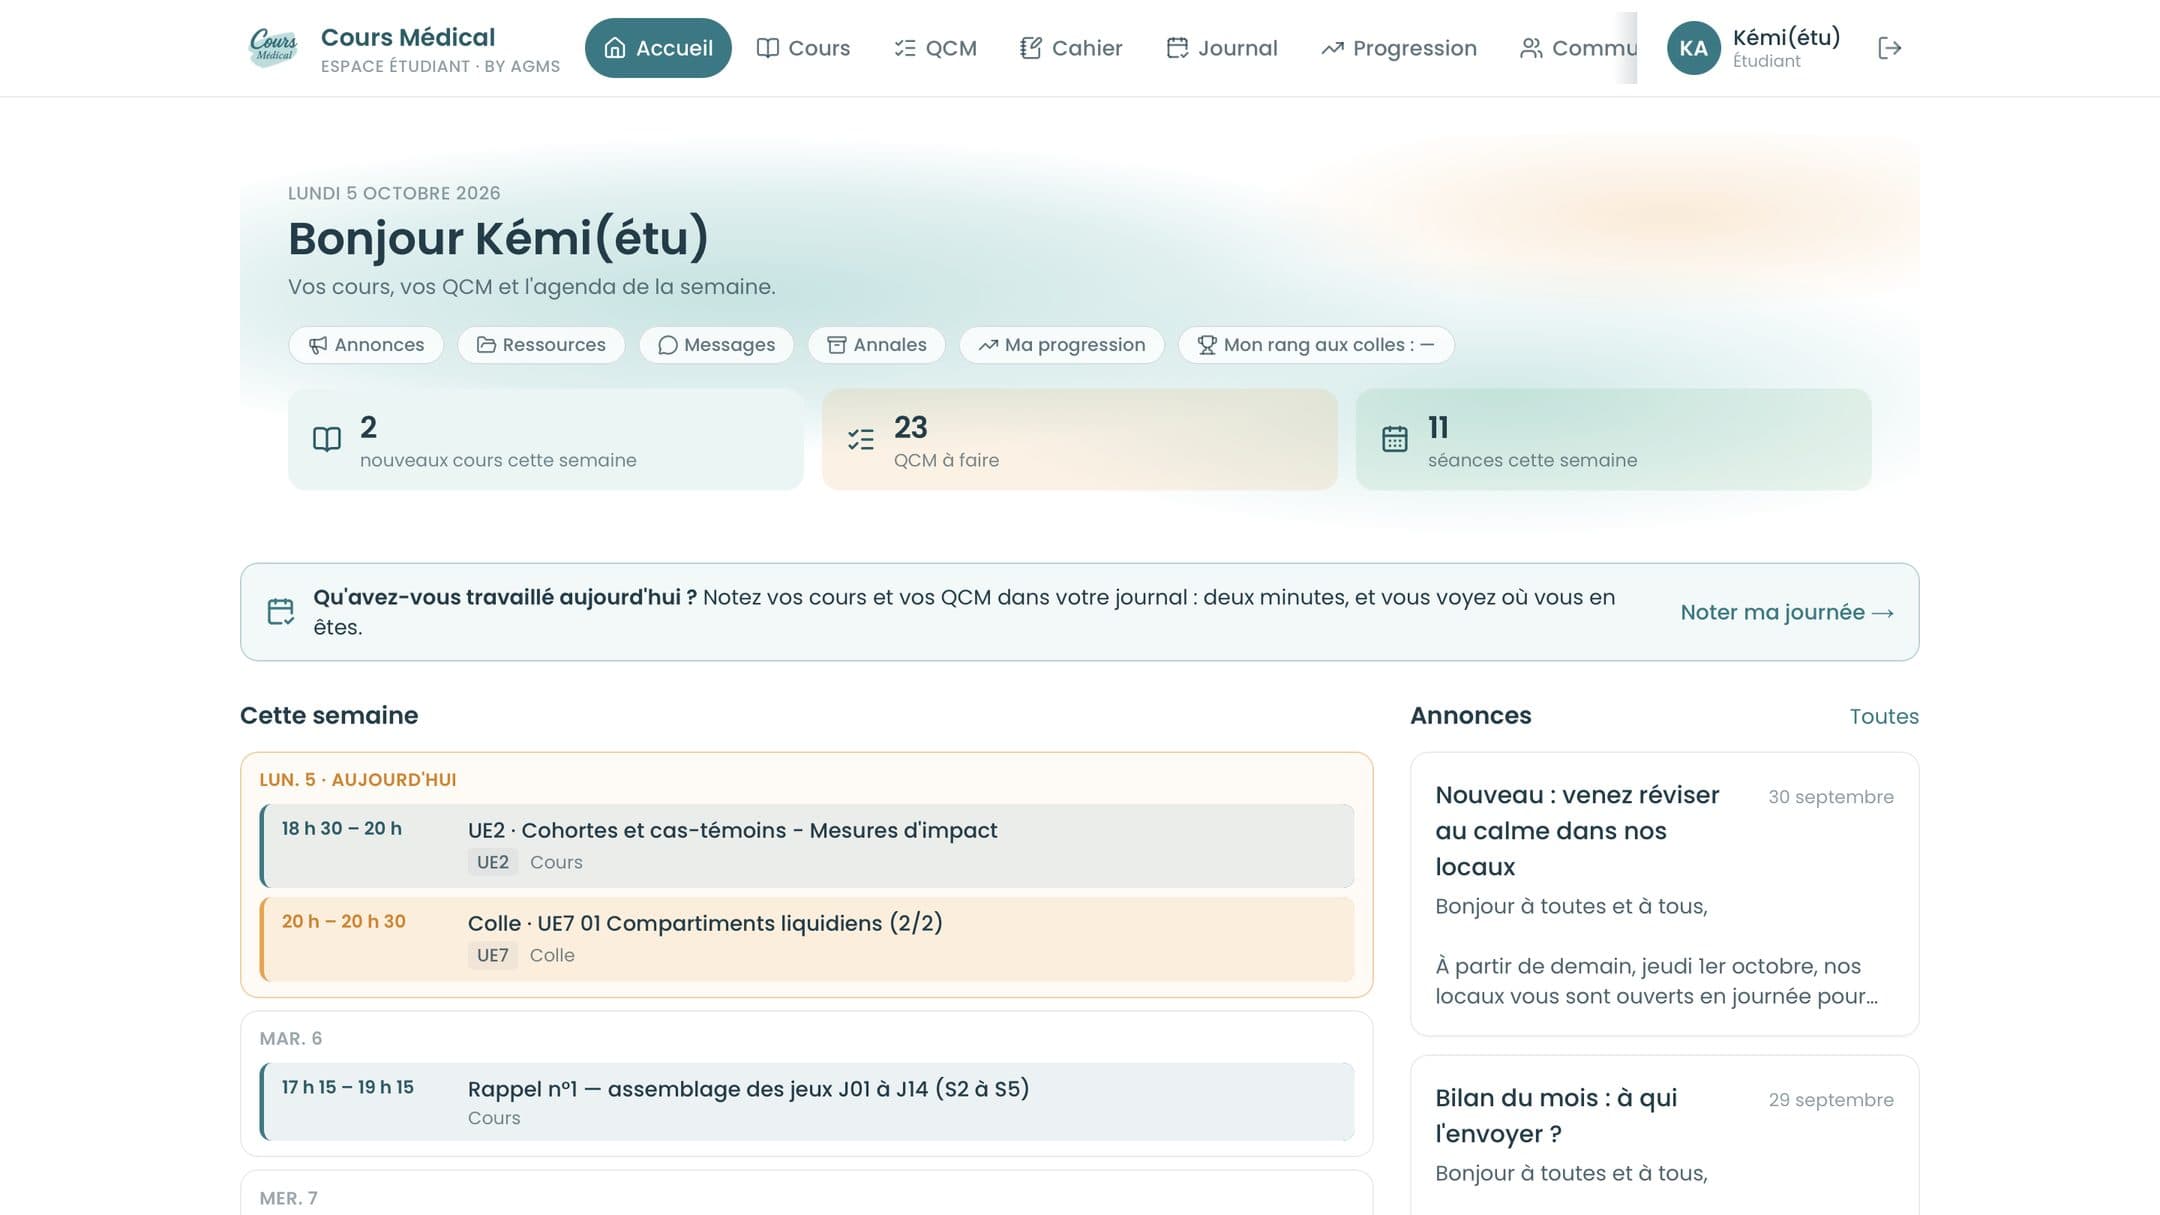Open announcement about réviser au calme

[1664, 894]
